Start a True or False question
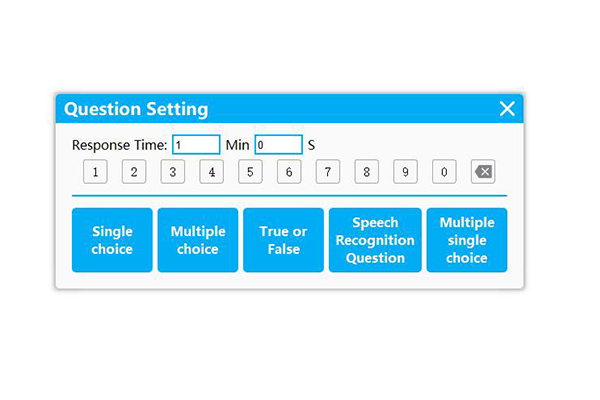 coord(284,240)
